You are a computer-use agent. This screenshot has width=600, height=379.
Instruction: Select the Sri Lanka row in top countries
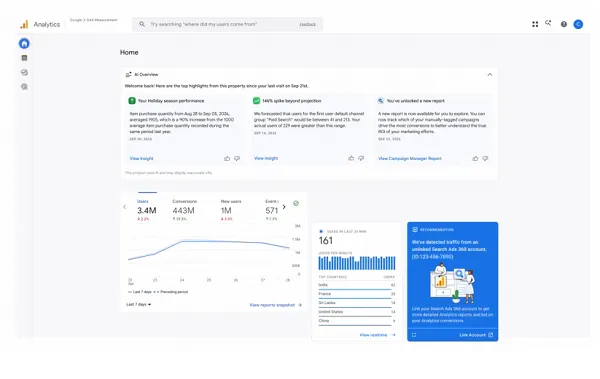point(357,303)
